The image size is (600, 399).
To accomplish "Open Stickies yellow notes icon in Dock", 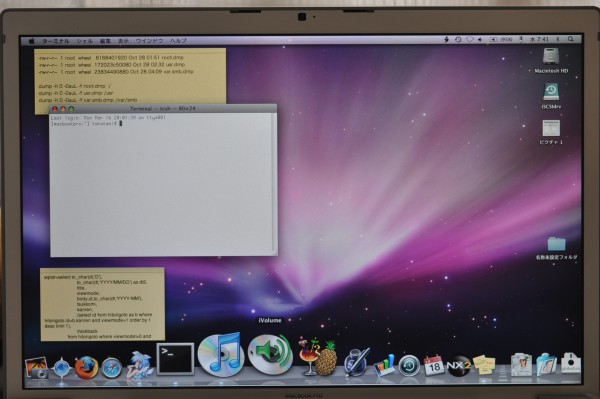I will pyautogui.click(x=484, y=365).
